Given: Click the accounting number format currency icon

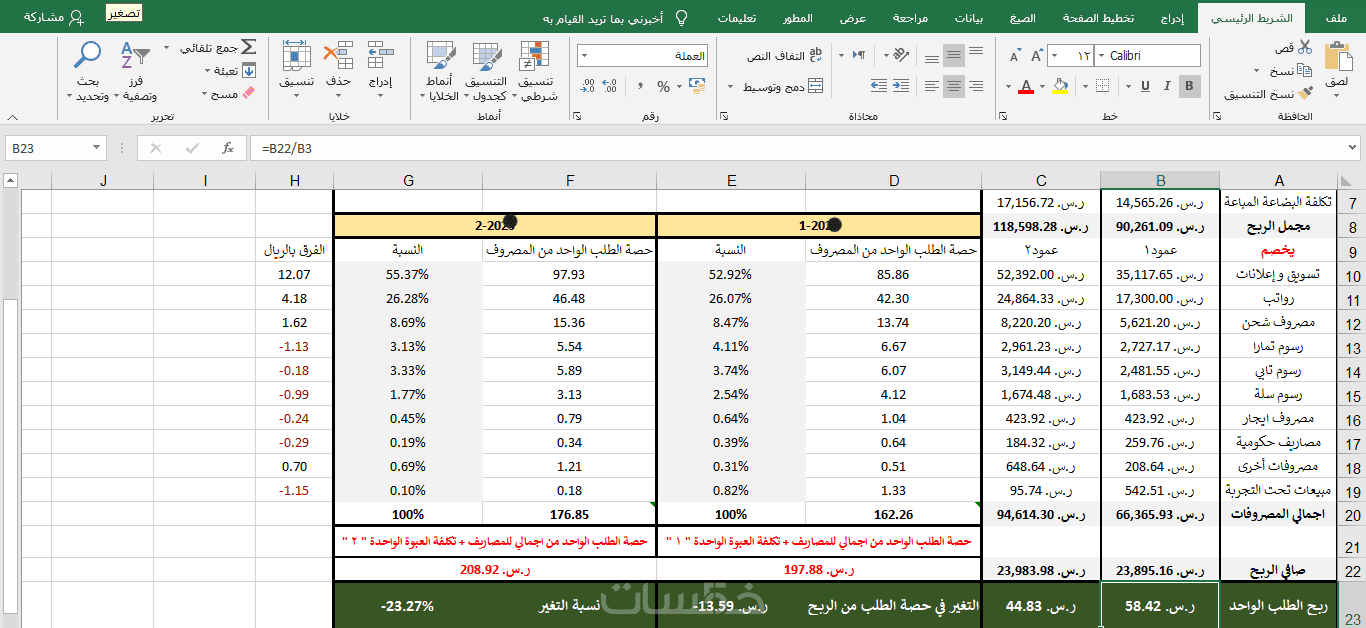Looking at the screenshot, I should 697,87.
